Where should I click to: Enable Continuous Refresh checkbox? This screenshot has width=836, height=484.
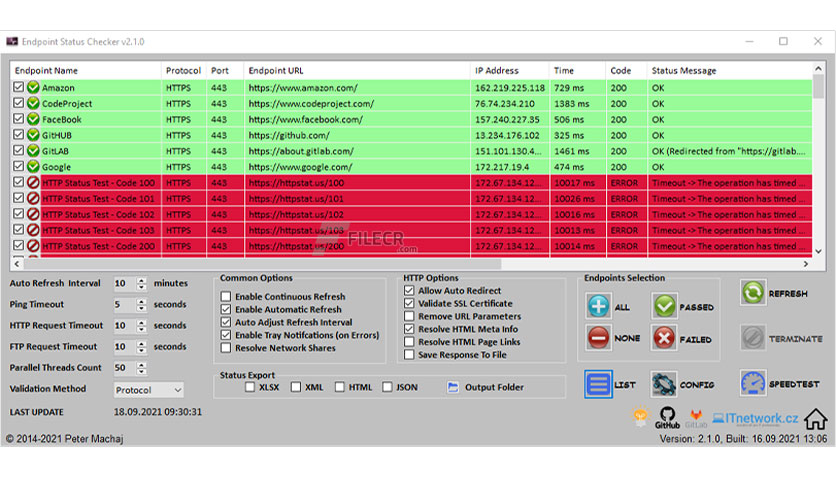click(226, 296)
